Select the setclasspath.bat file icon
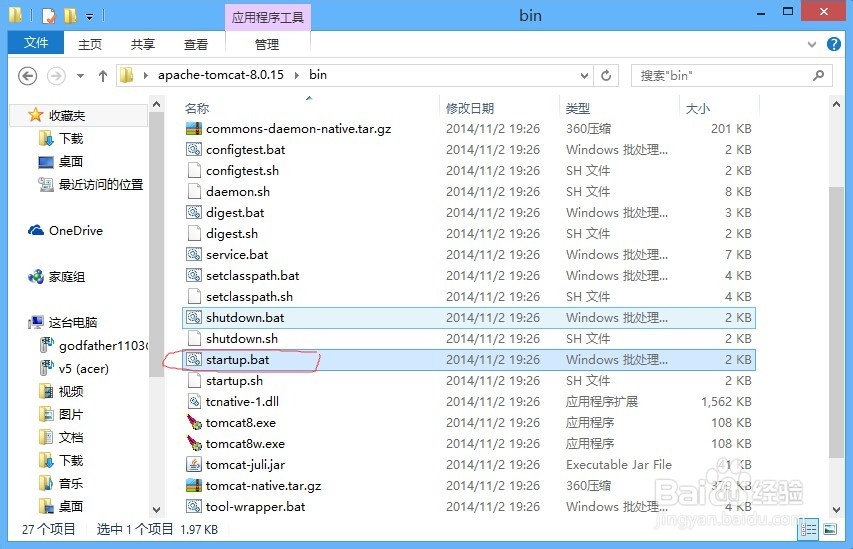Screen dimensions: 853x549 pyautogui.click(x=194, y=276)
